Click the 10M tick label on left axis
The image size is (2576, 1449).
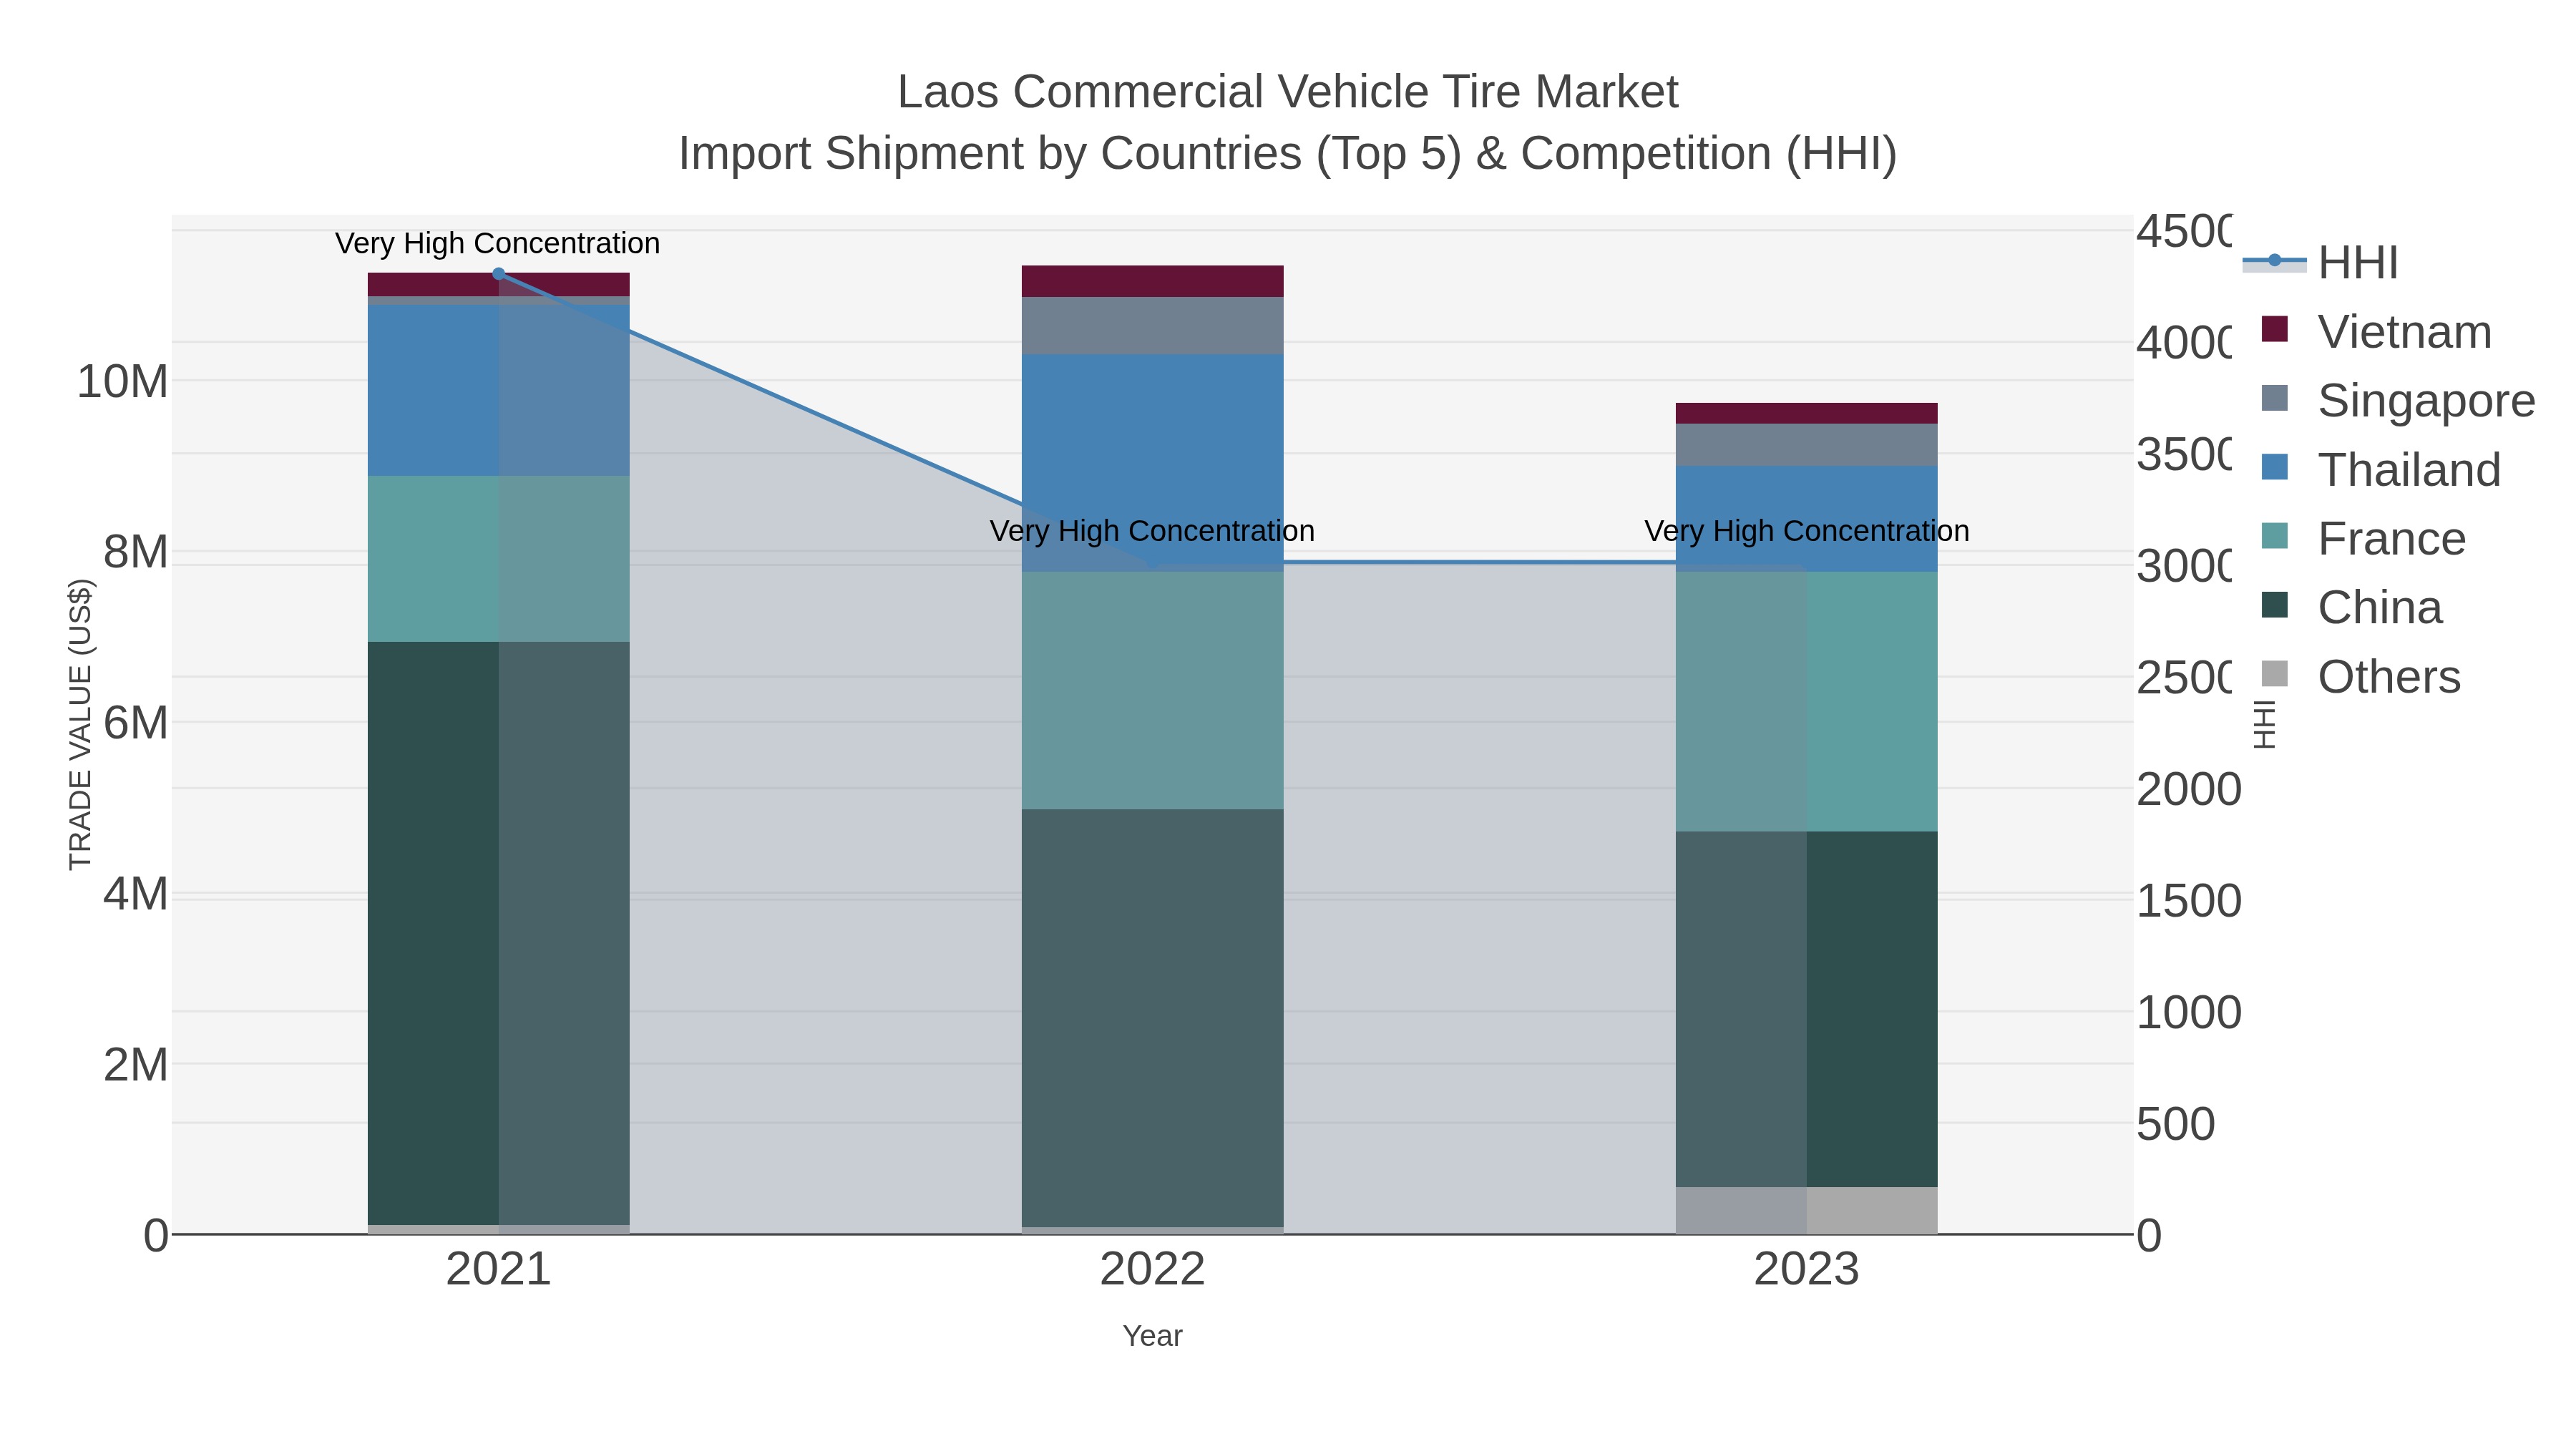click(x=122, y=381)
